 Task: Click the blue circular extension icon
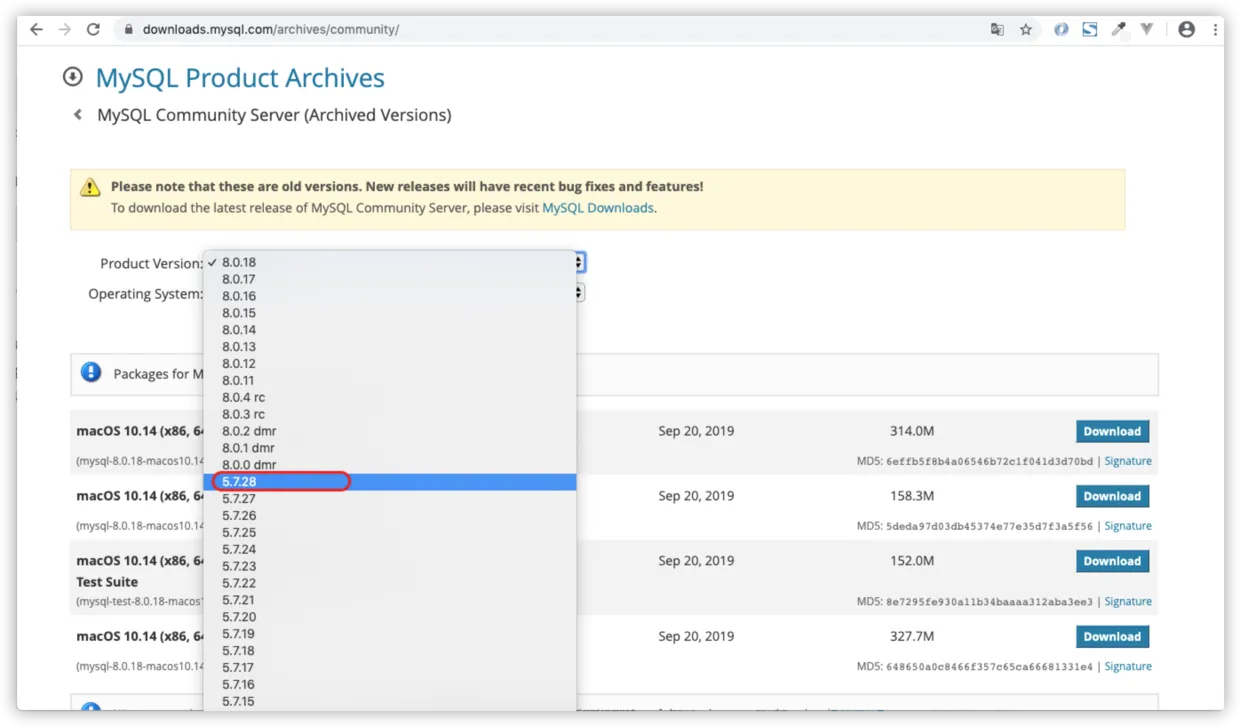(x=1061, y=30)
